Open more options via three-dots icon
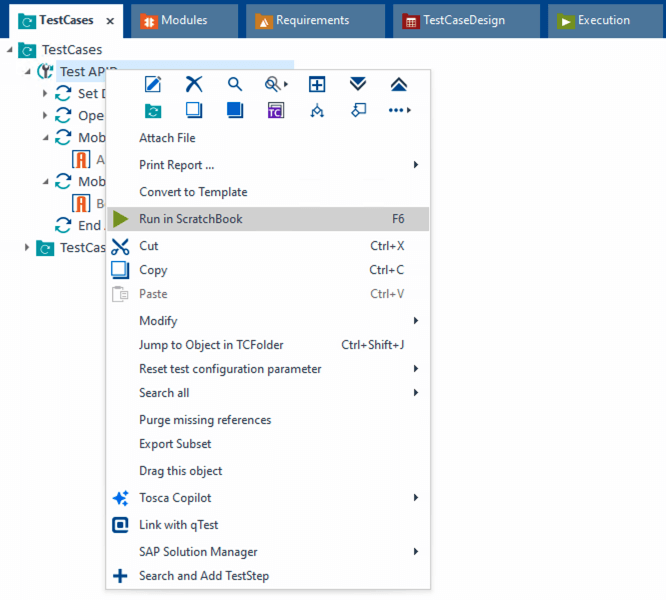Screen dimensions: 666x600 pos(400,110)
